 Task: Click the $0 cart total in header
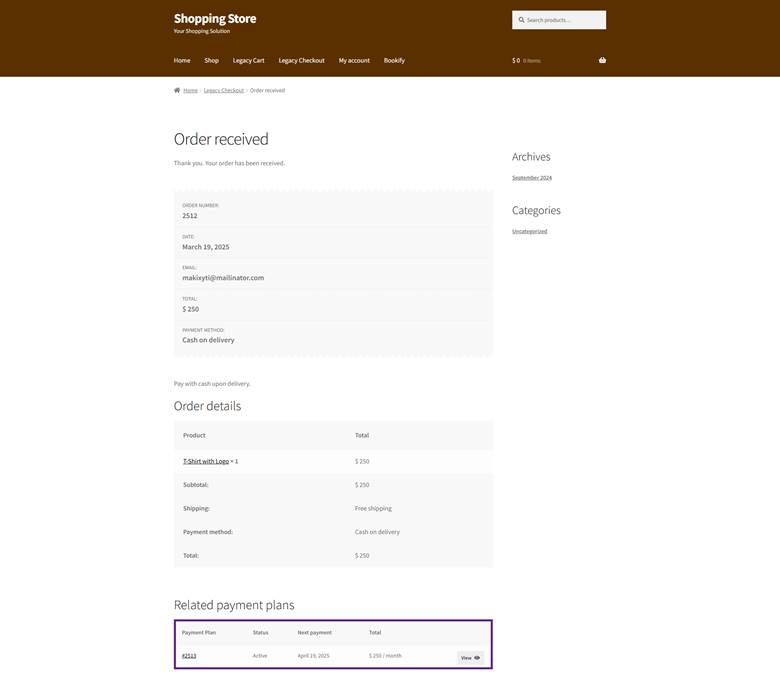point(516,60)
